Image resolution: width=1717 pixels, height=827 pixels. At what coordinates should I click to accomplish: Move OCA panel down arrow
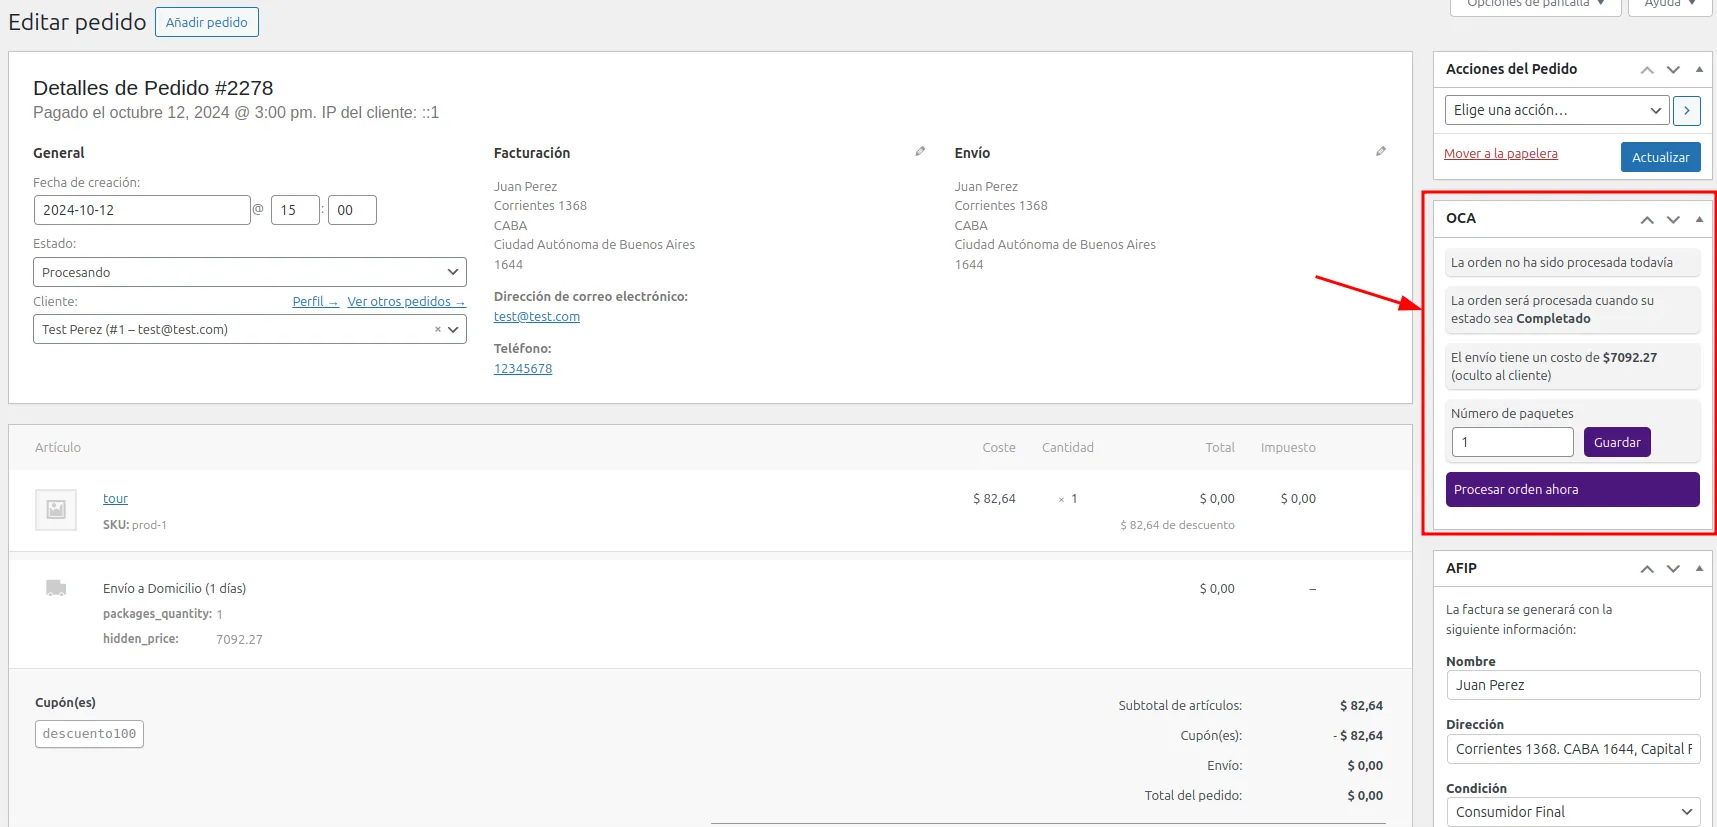[1673, 219]
